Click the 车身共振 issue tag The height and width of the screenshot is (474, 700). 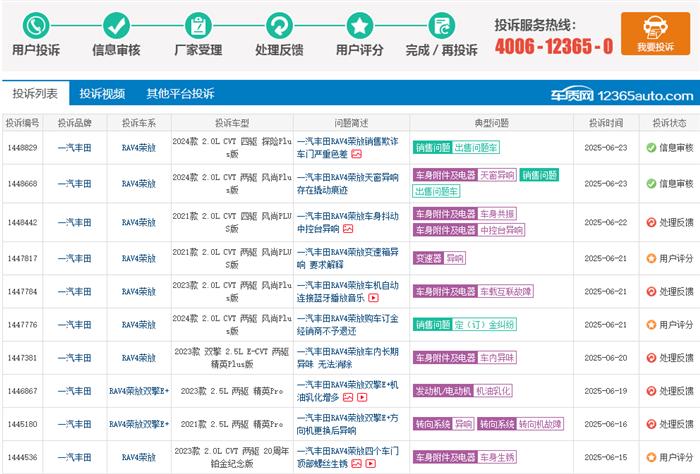pos(497,214)
